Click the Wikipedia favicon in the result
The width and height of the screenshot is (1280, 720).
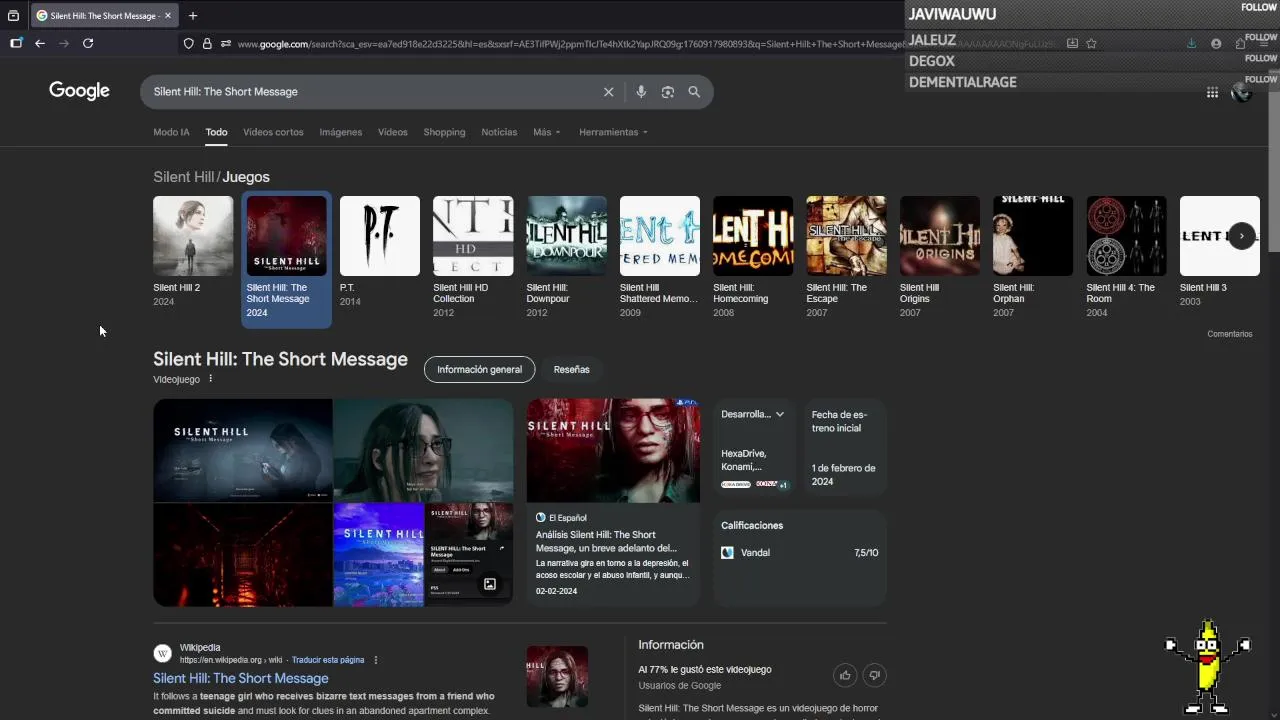[x=162, y=653]
